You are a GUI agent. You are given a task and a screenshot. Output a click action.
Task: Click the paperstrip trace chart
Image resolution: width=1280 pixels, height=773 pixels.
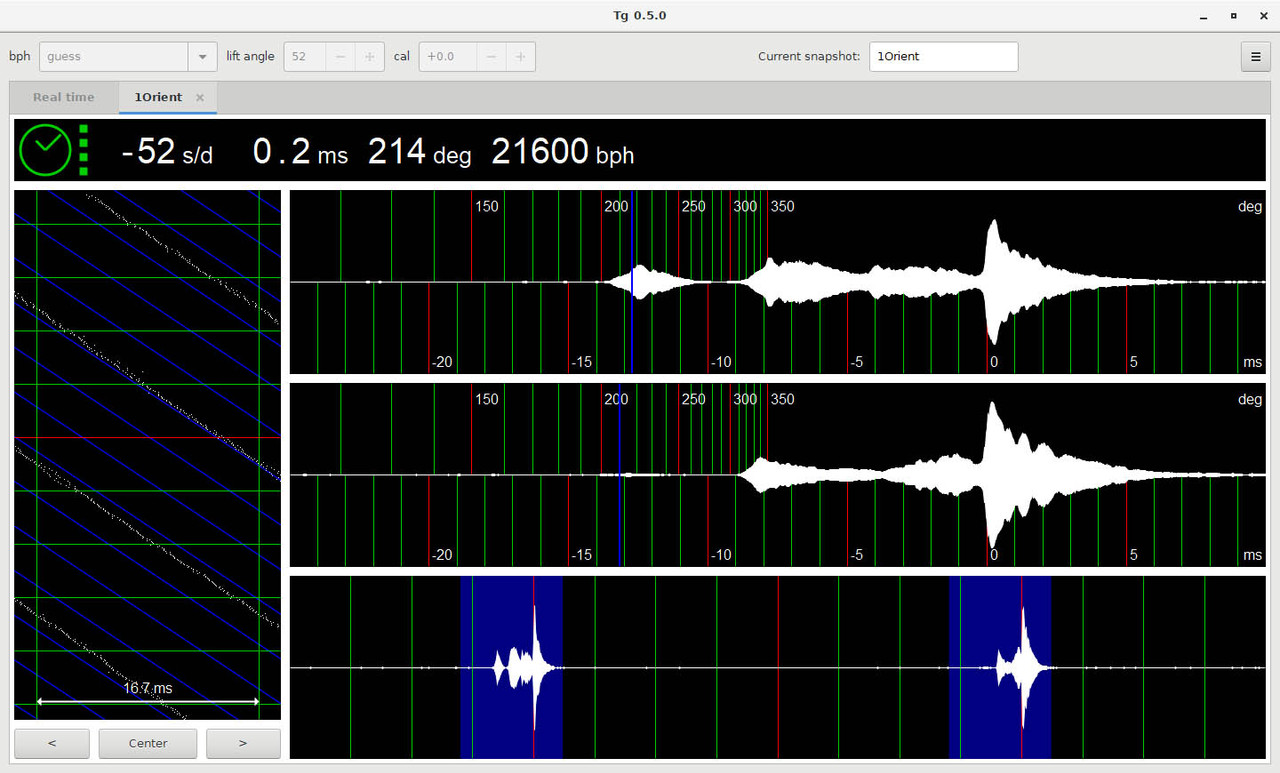click(x=148, y=455)
